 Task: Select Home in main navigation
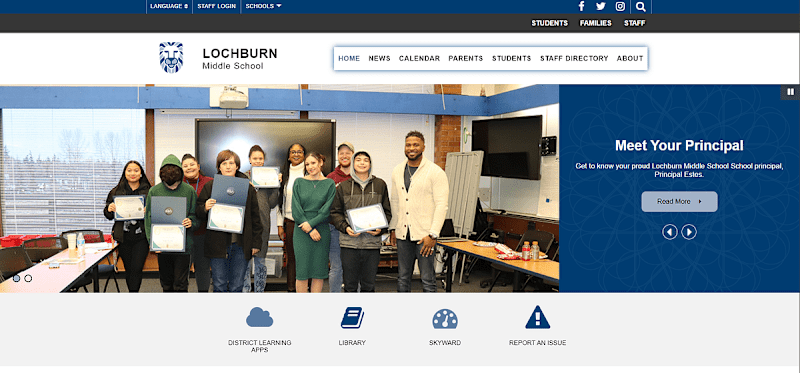click(349, 58)
